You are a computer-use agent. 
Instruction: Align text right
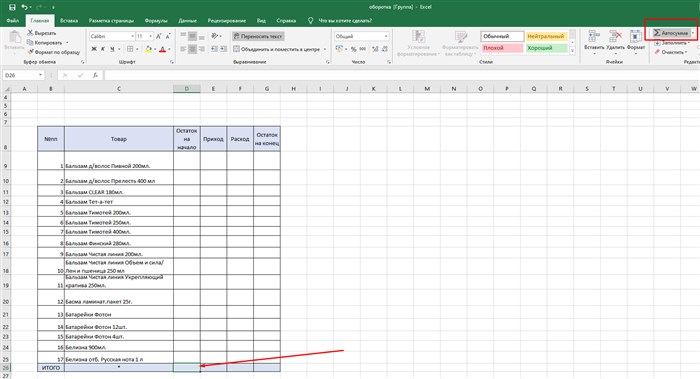coord(202,49)
